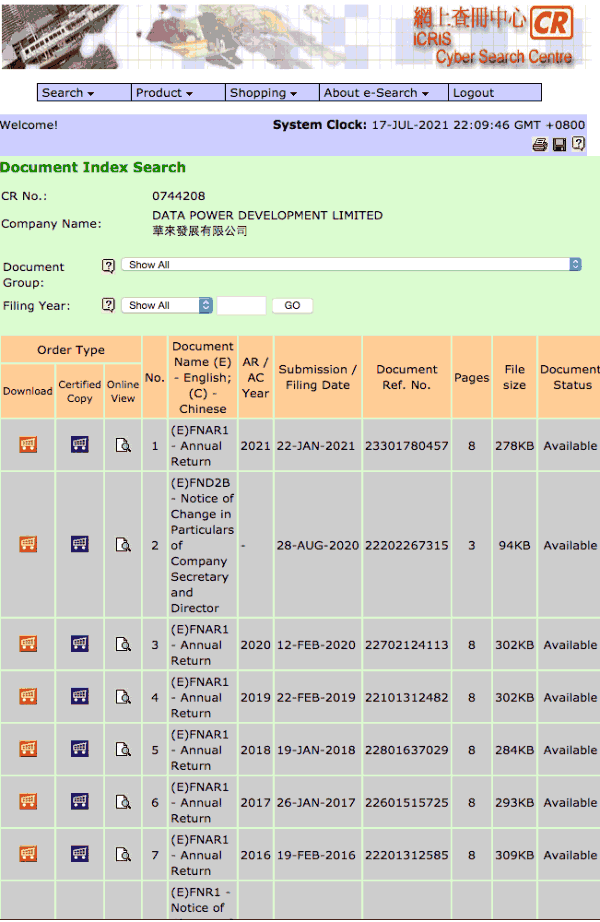Open the About e-Search menu

[x=384, y=93]
